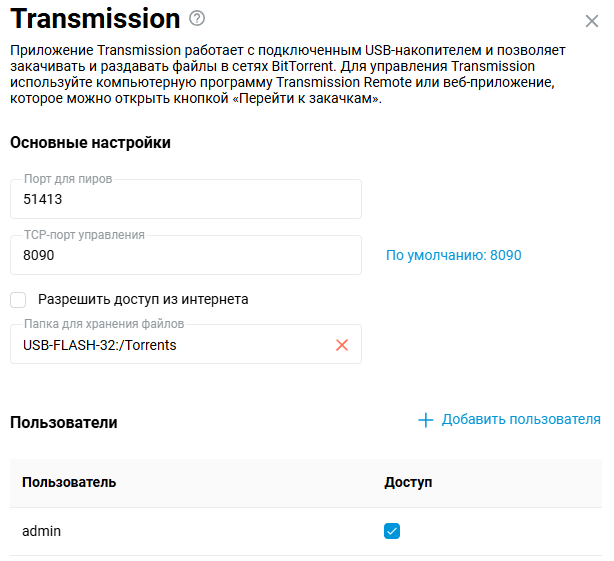Close the Transmission settings panel
Viewport: 614px width, 561px height.
(x=591, y=20)
